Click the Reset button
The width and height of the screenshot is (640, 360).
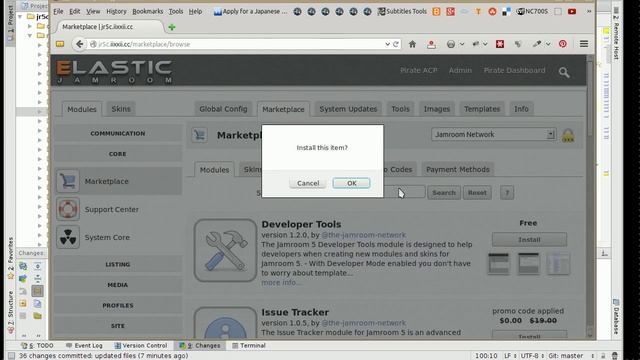click(477, 193)
